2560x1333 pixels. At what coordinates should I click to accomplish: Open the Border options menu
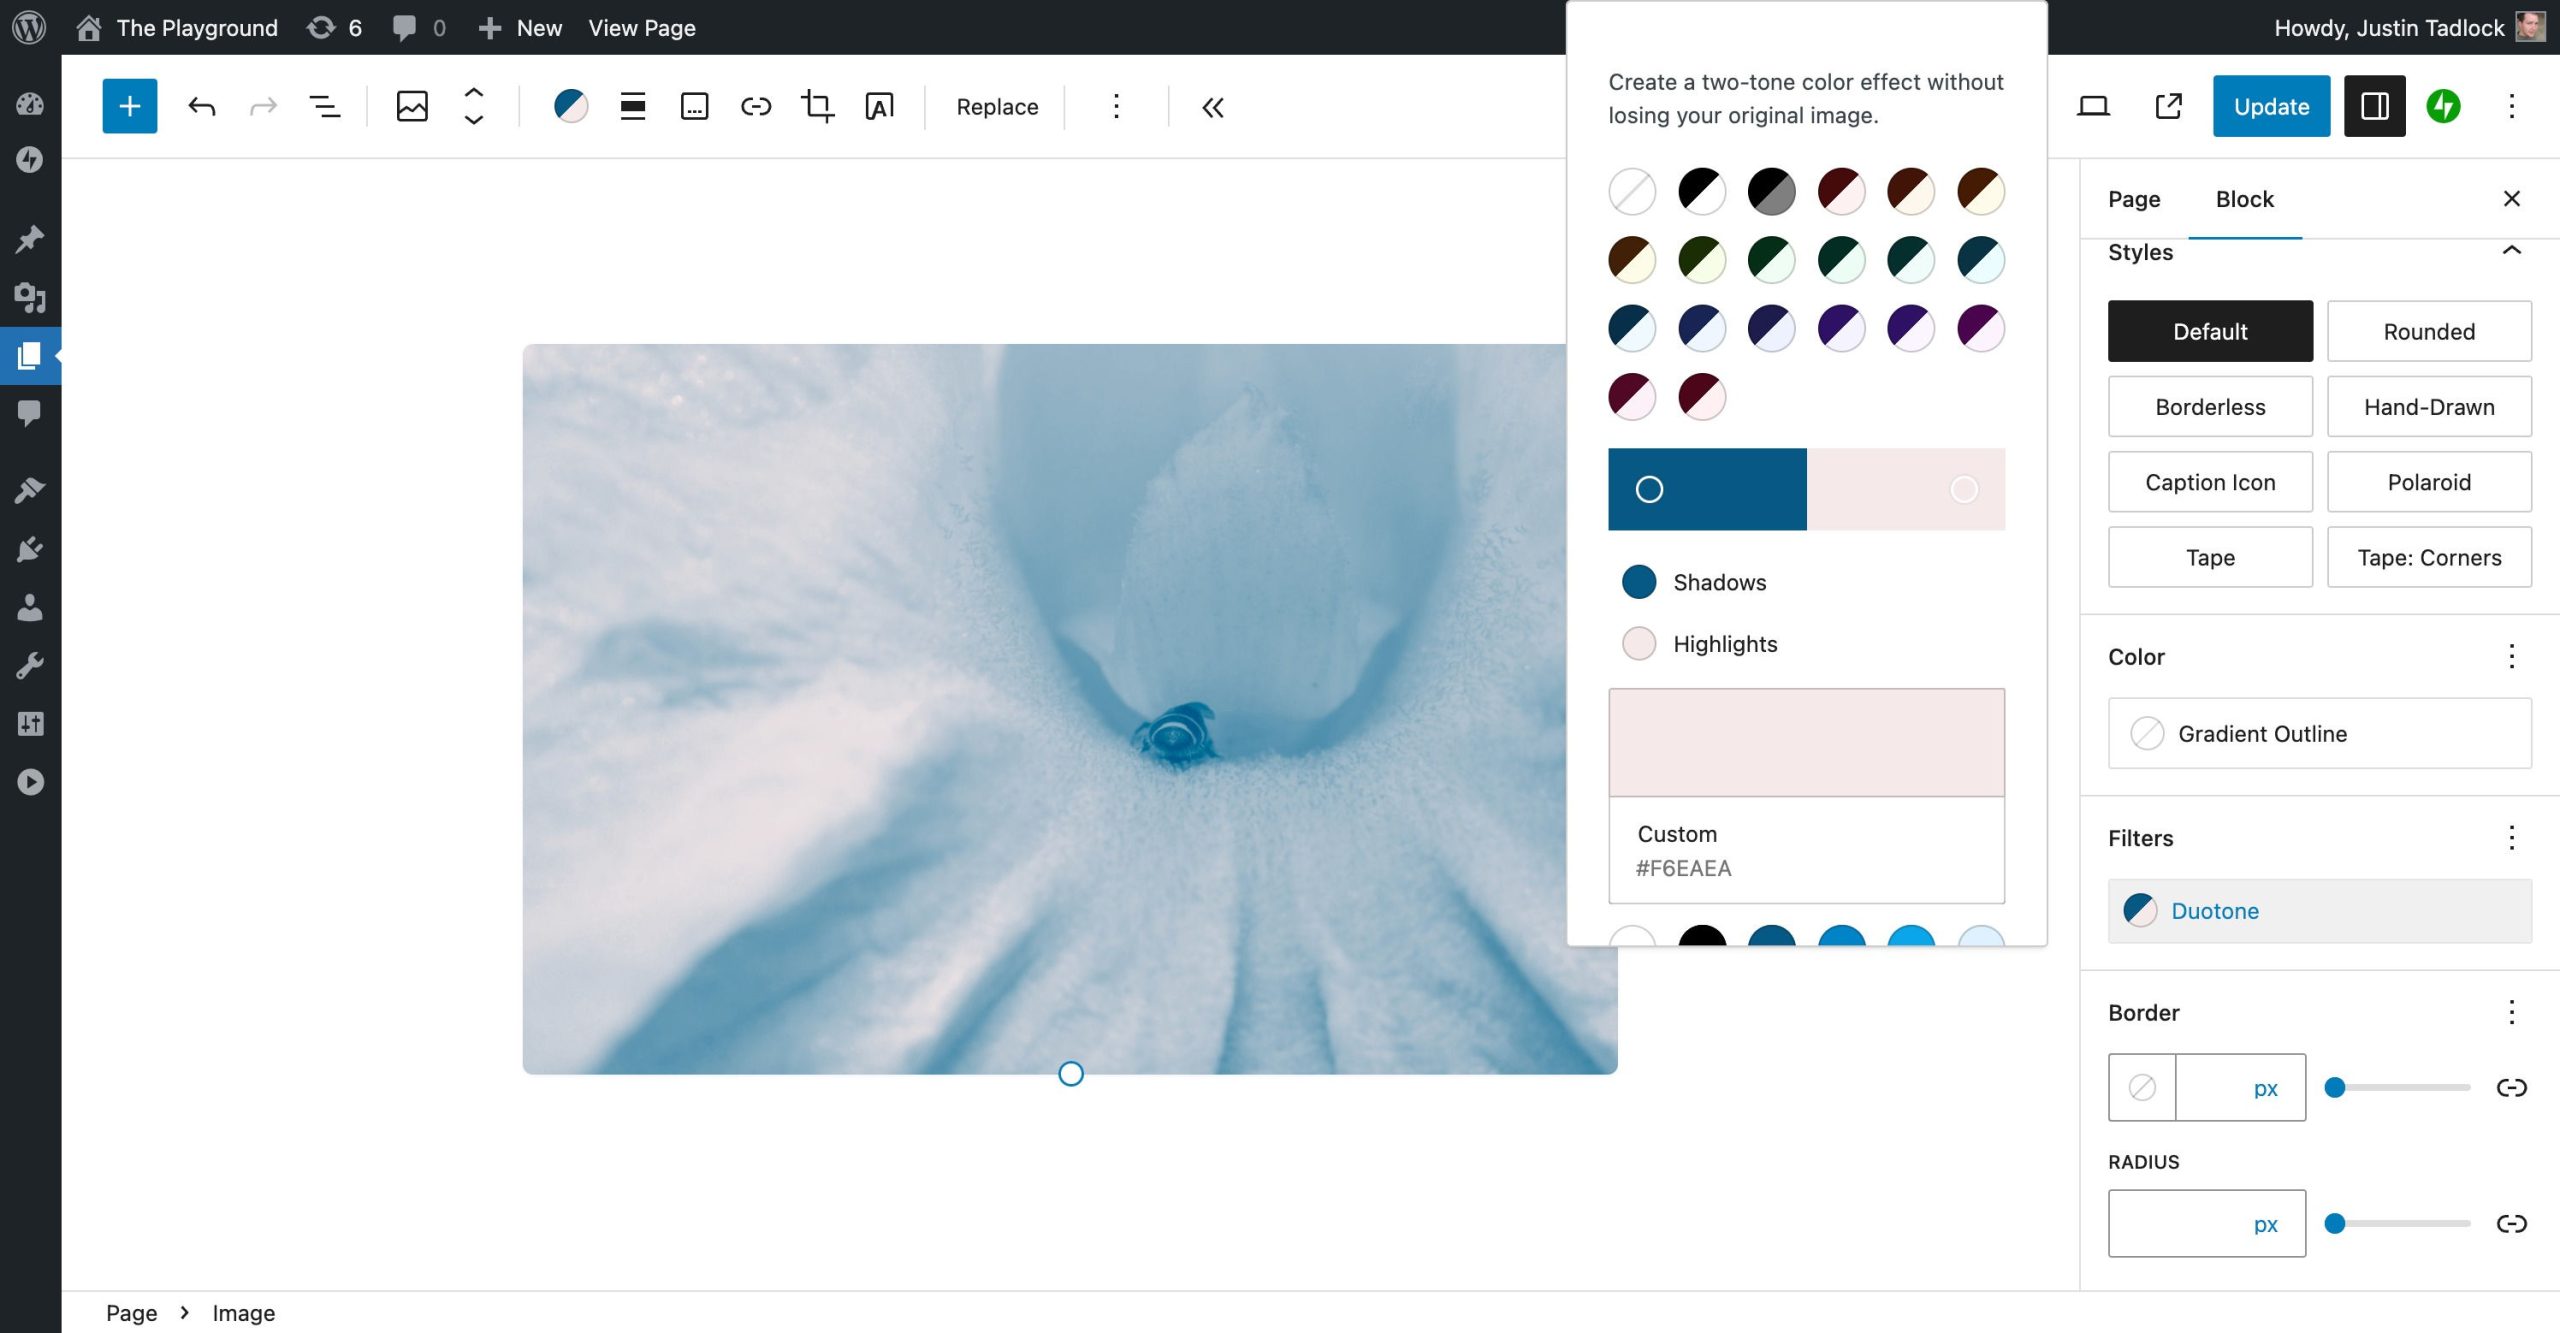tap(2511, 1012)
